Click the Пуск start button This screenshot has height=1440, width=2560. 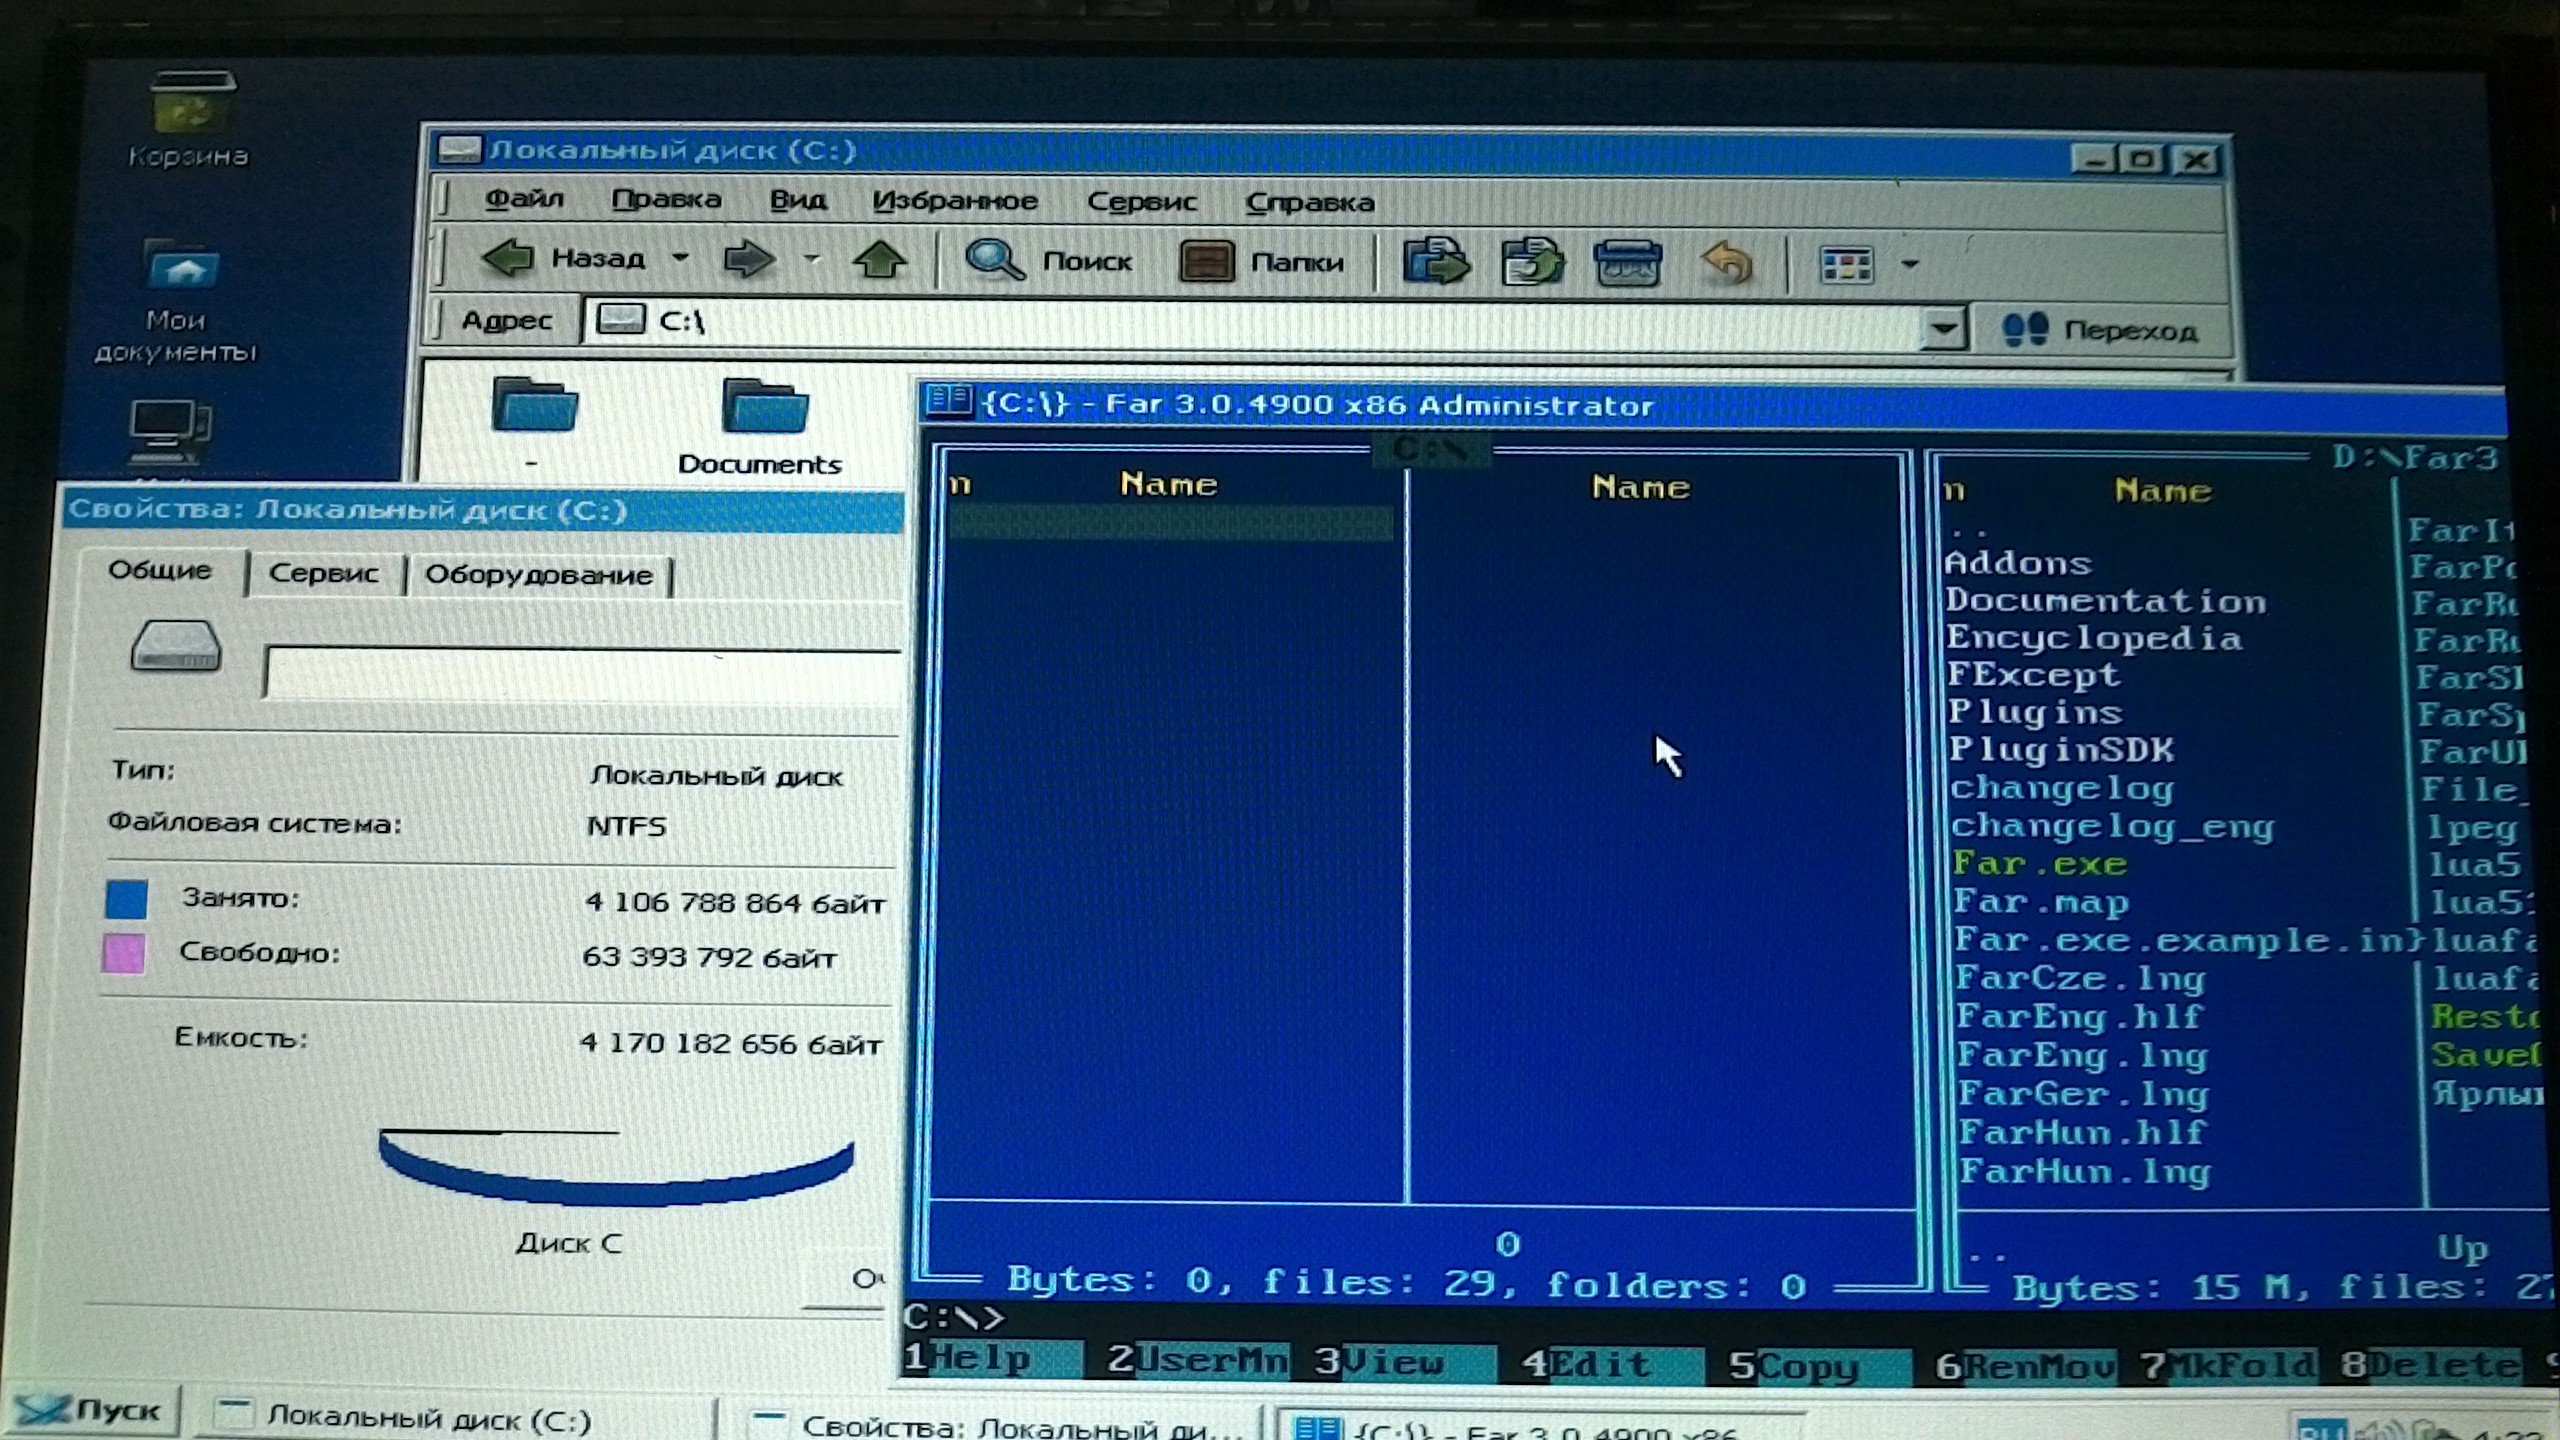(92, 1411)
